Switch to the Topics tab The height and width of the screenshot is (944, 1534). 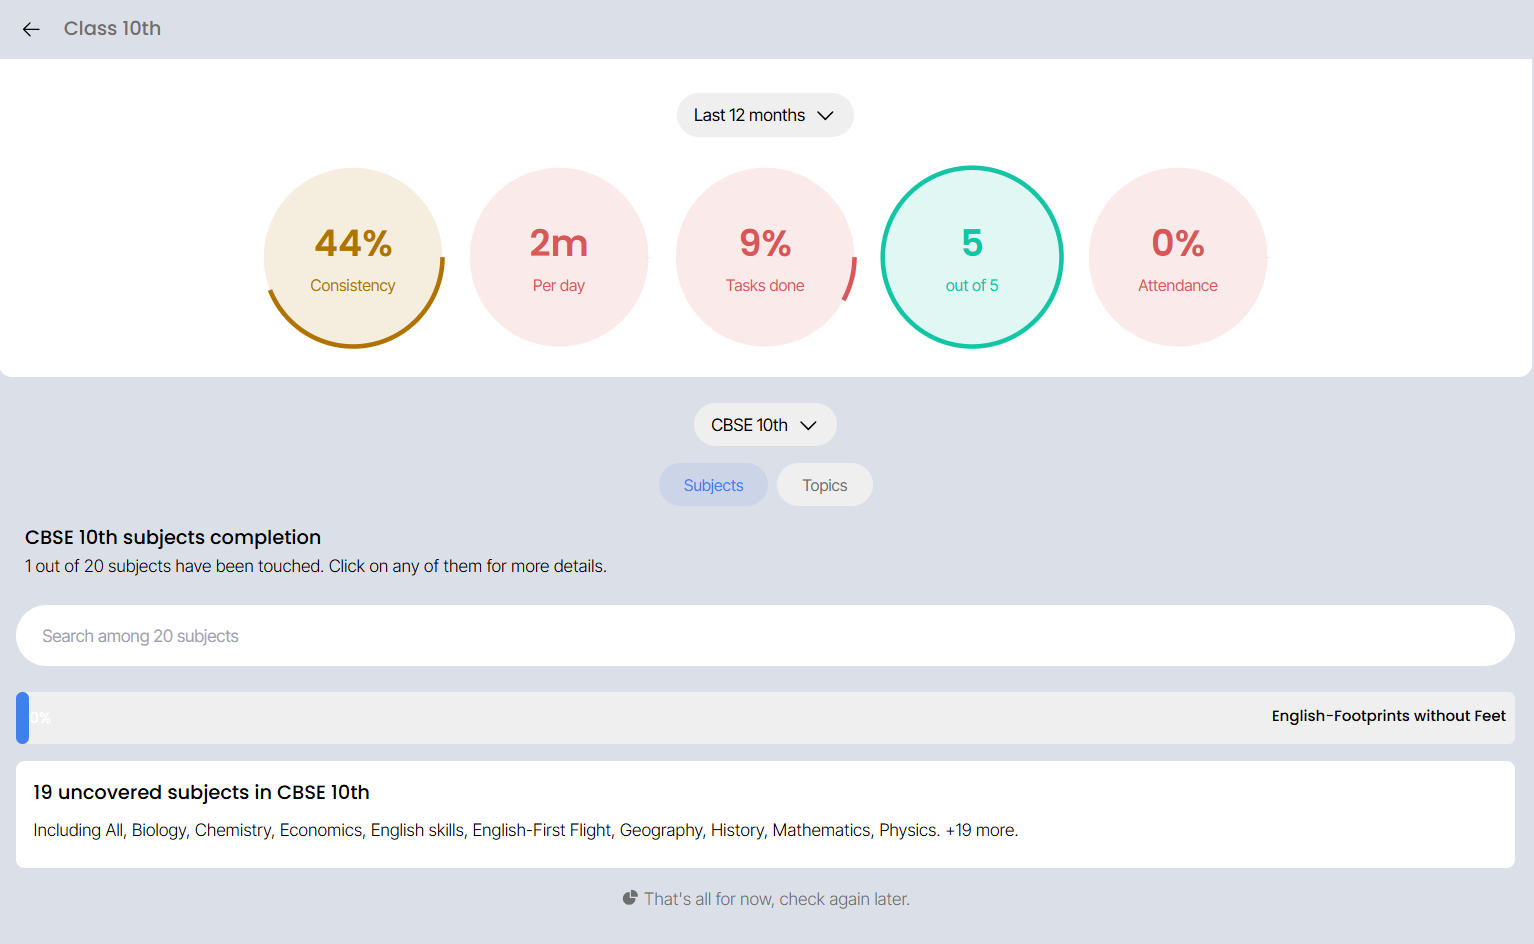824,484
